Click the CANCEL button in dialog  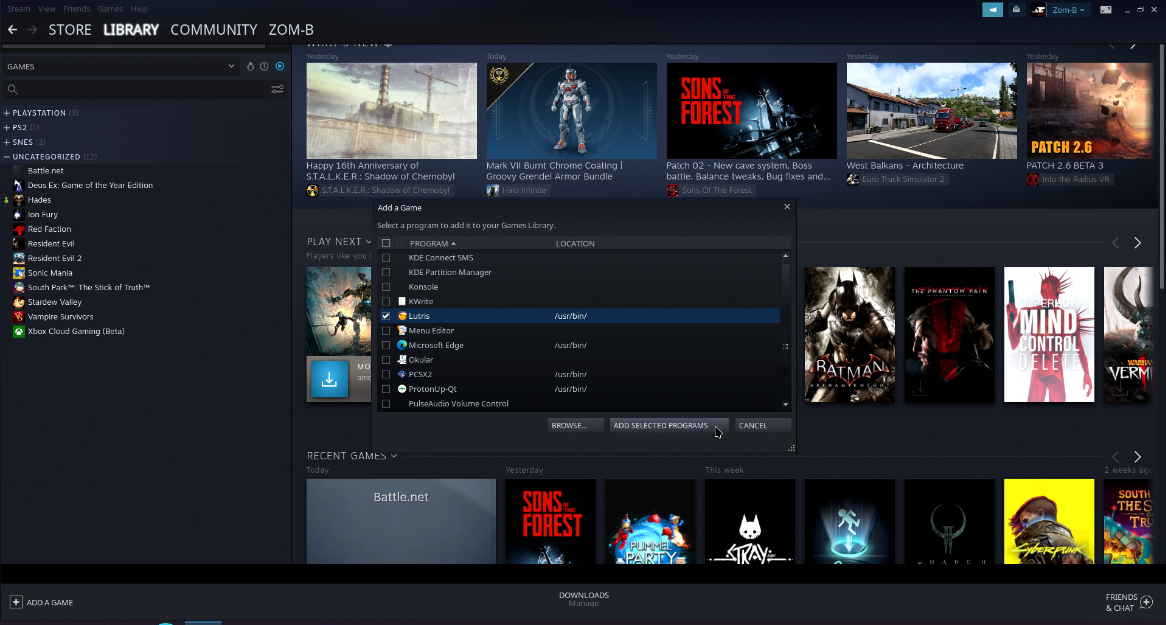tap(761, 426)
